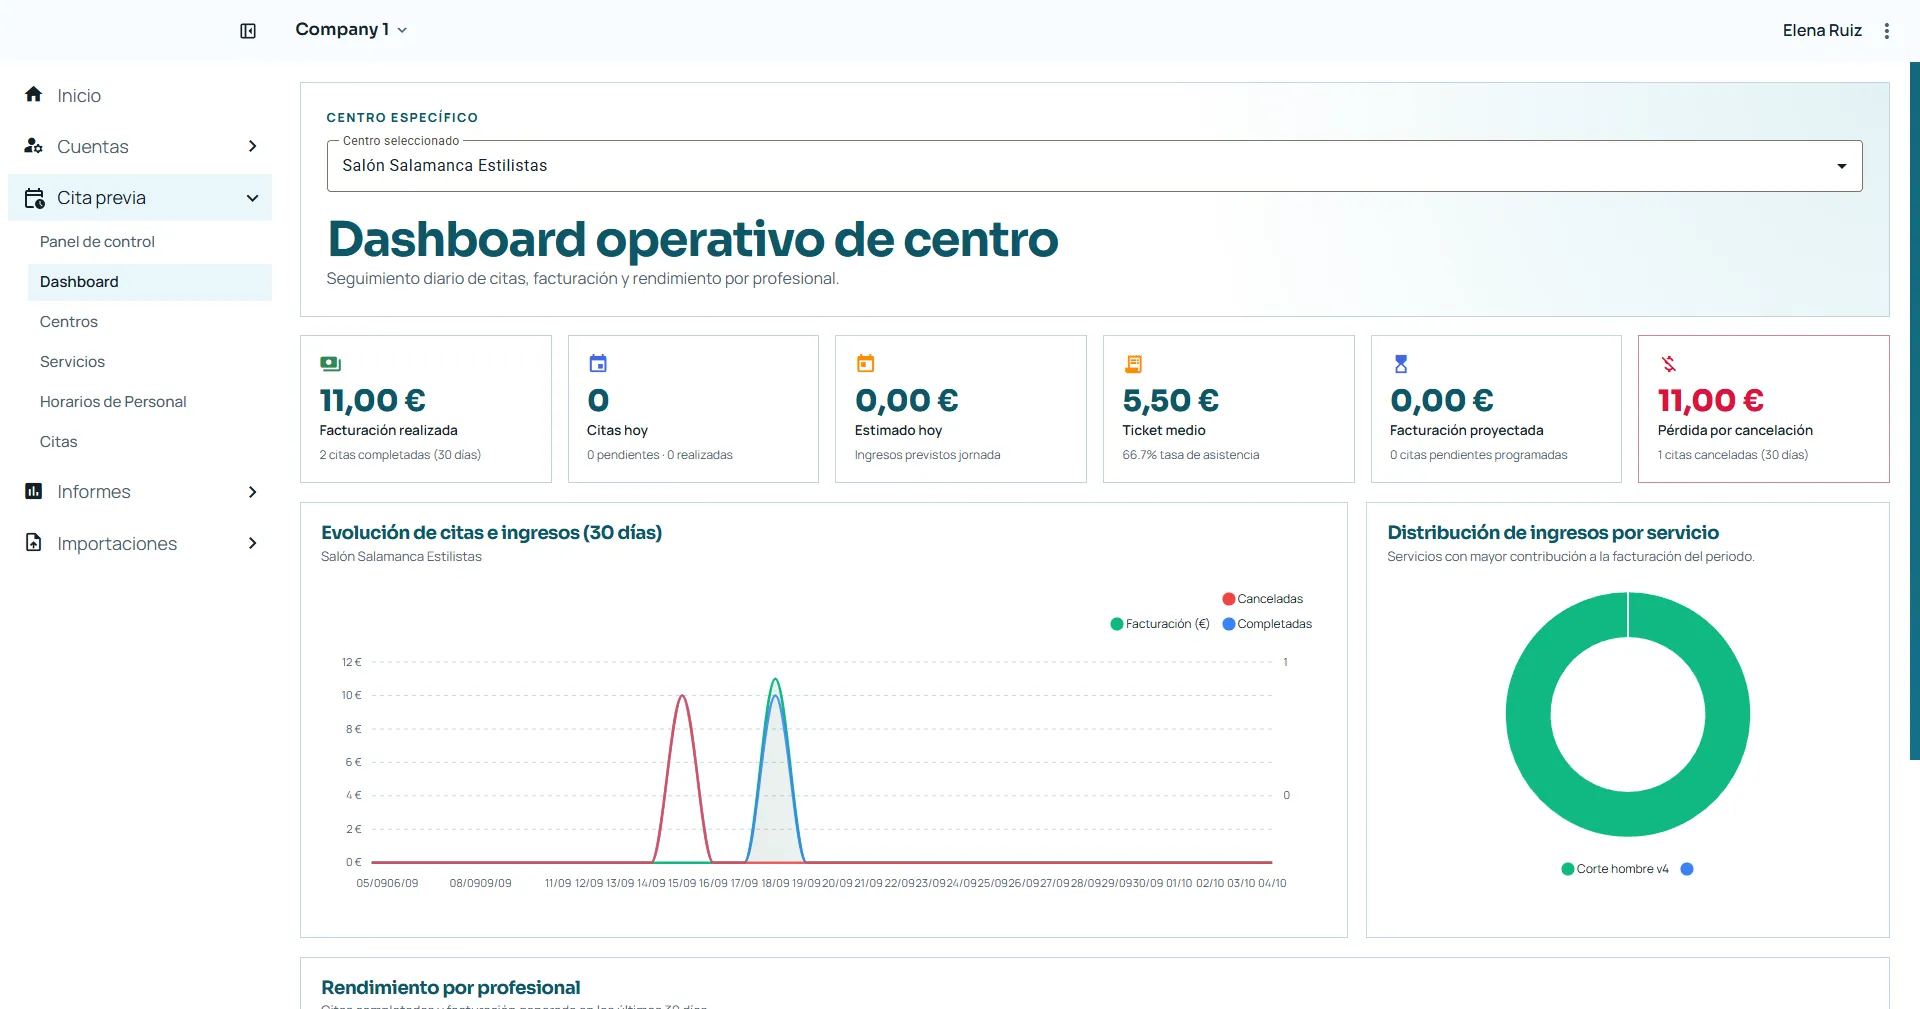
Task: Toggle the Completadas legend series
Action: (1267, 624)
